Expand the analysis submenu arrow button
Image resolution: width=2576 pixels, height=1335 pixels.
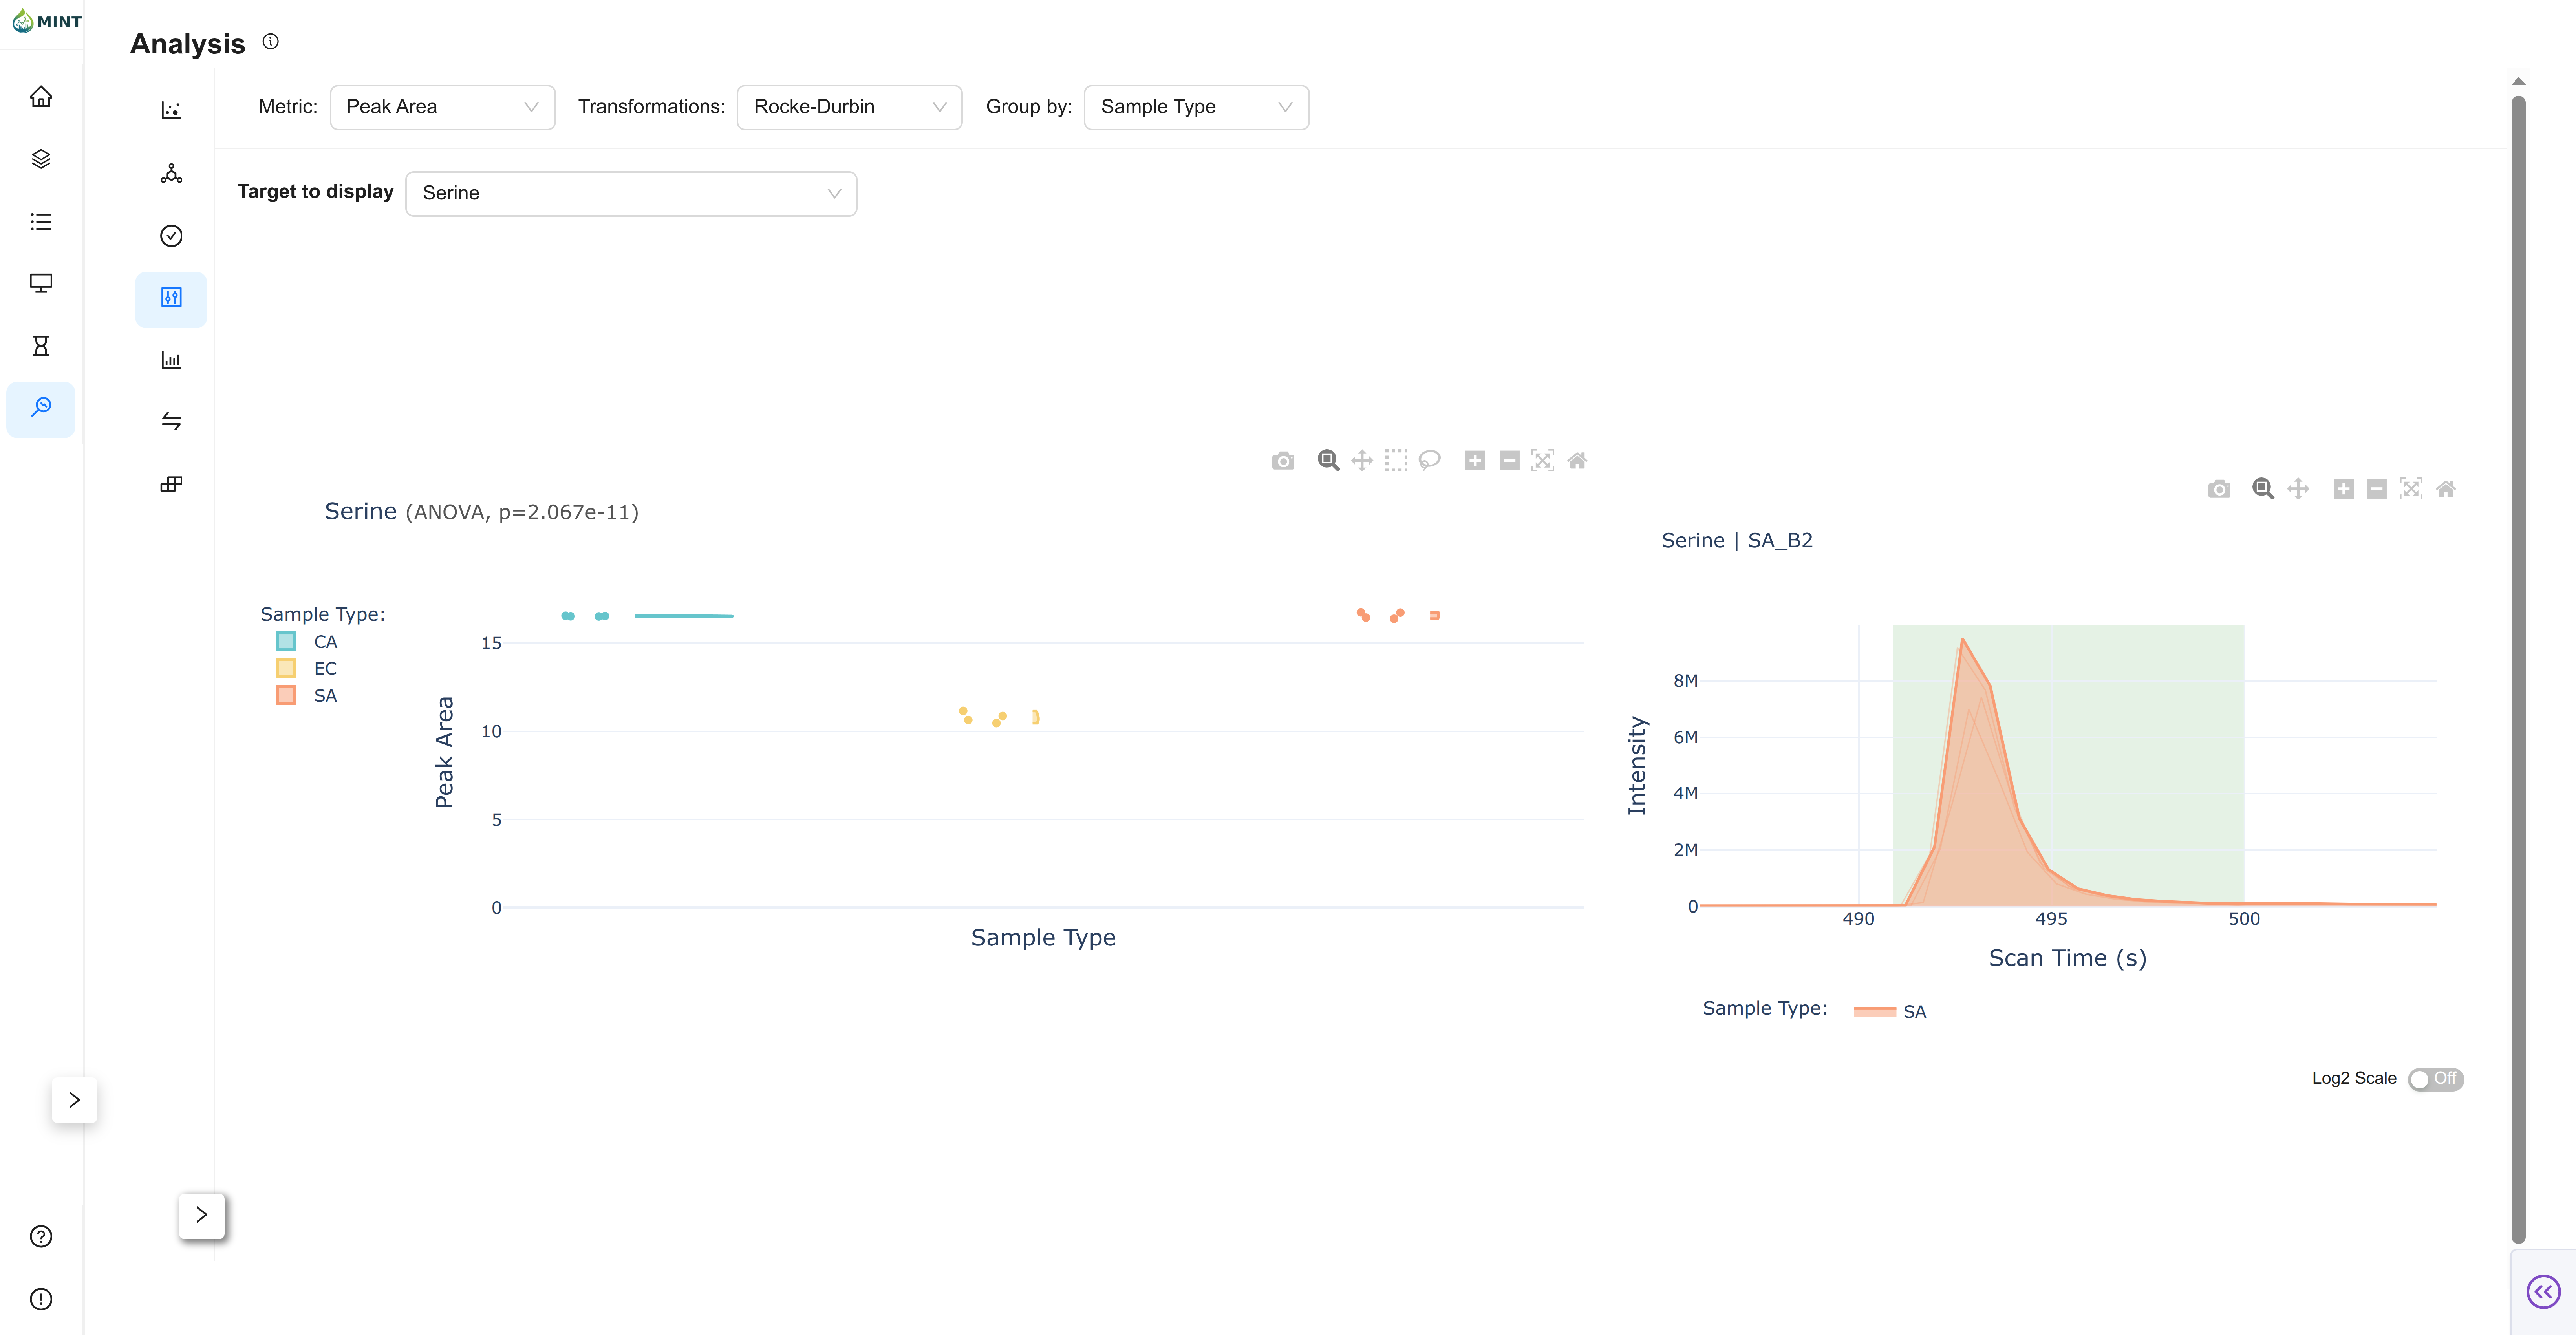click(x=201, y=1215)
